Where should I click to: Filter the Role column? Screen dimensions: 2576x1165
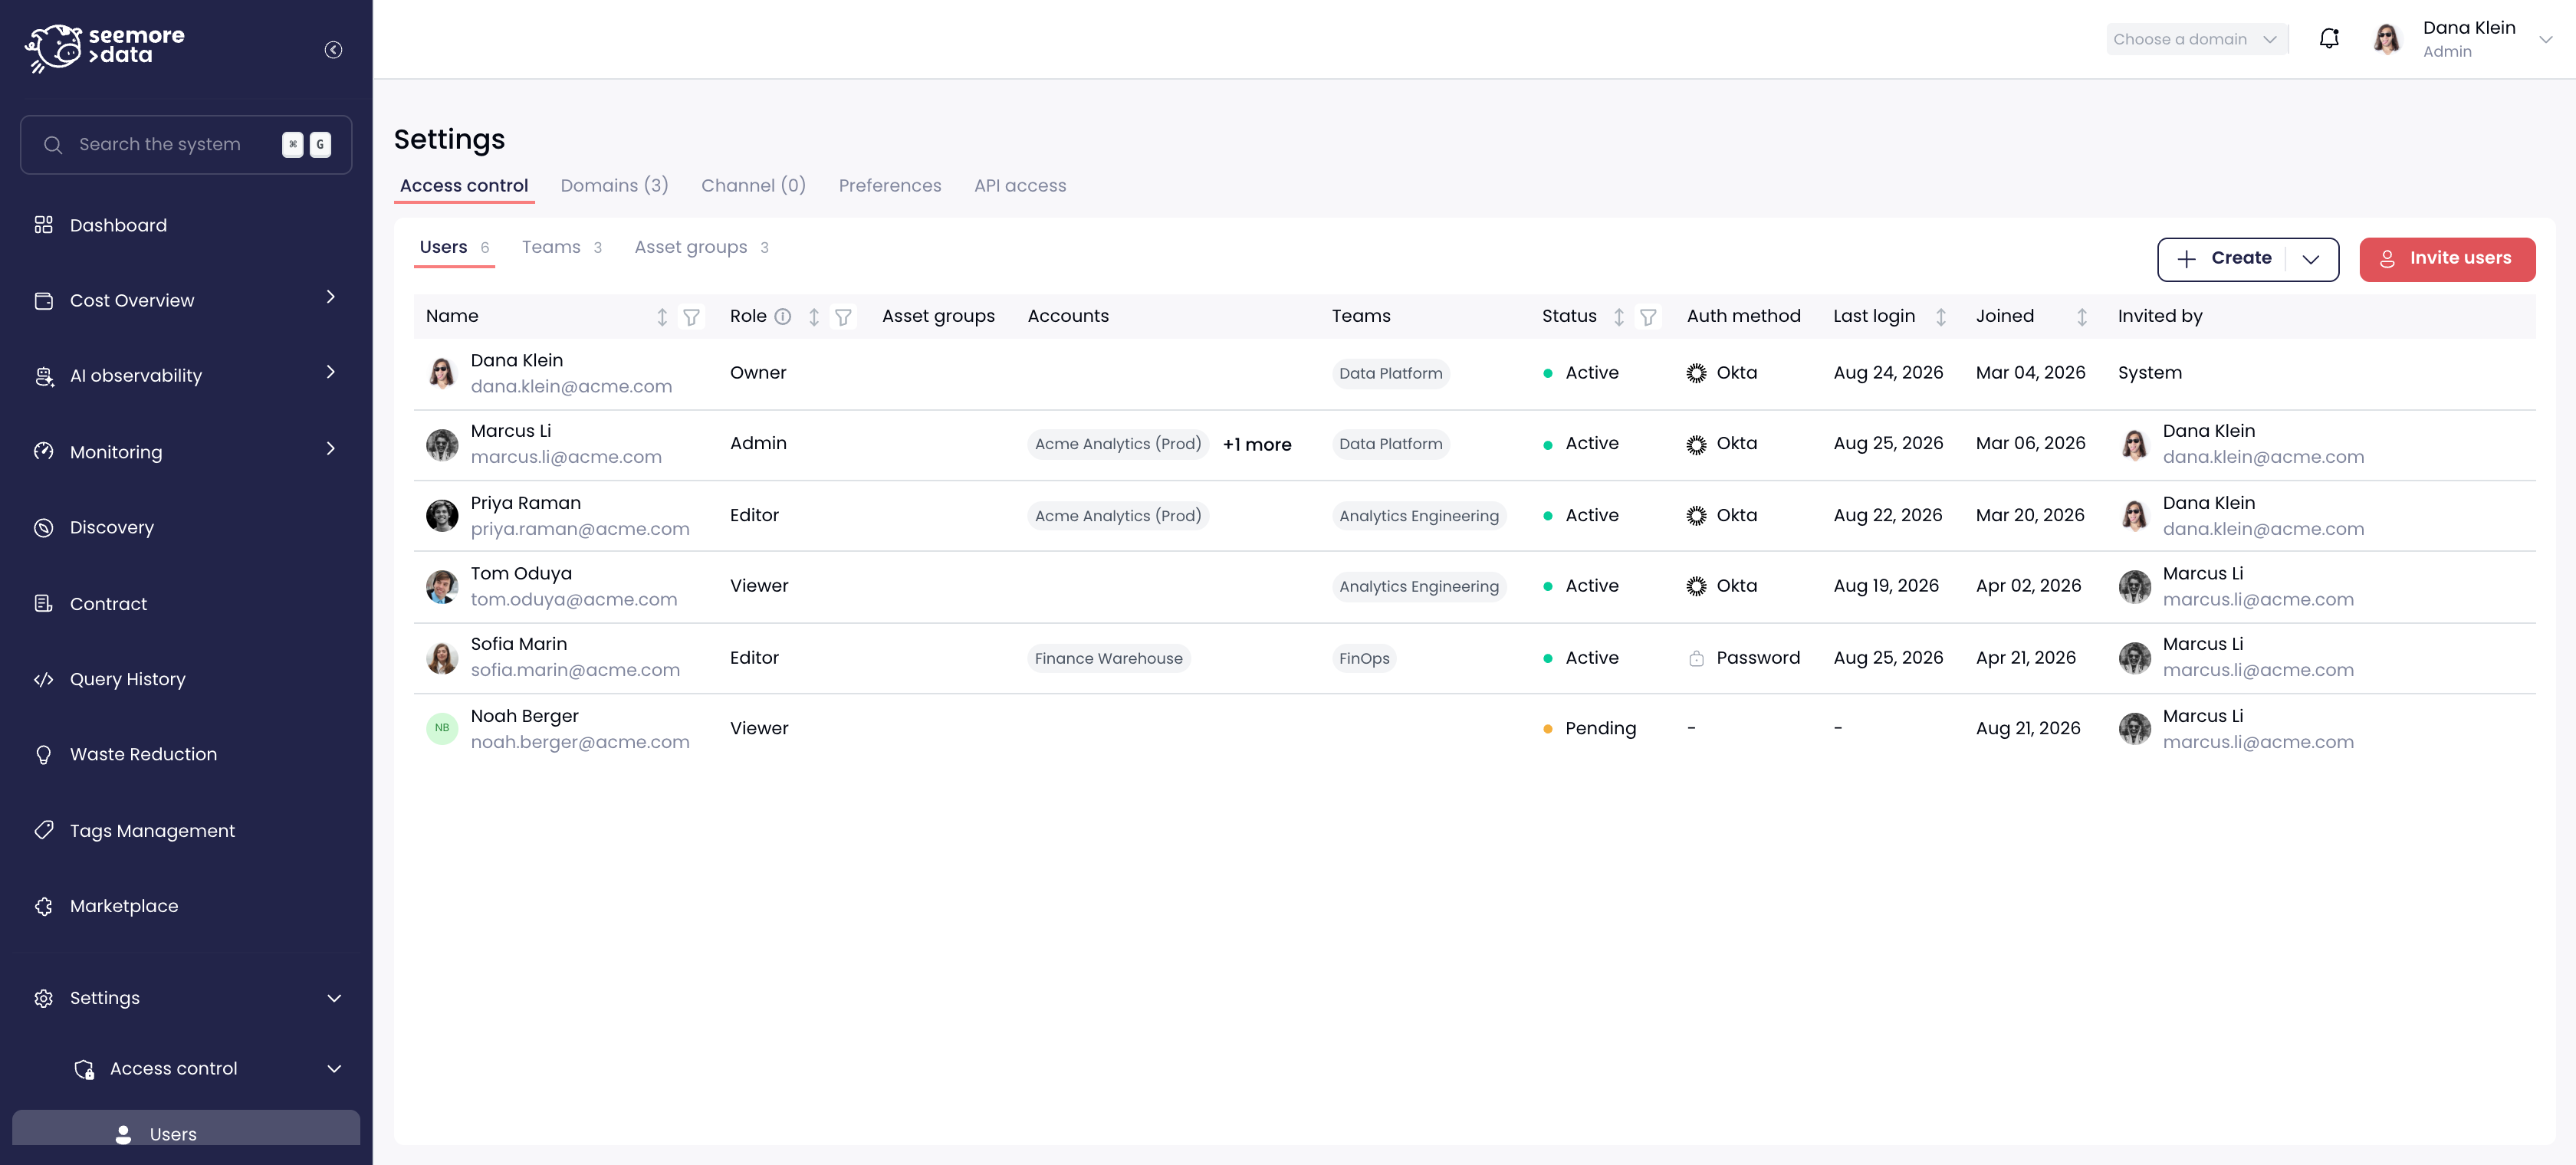point(843,317)
